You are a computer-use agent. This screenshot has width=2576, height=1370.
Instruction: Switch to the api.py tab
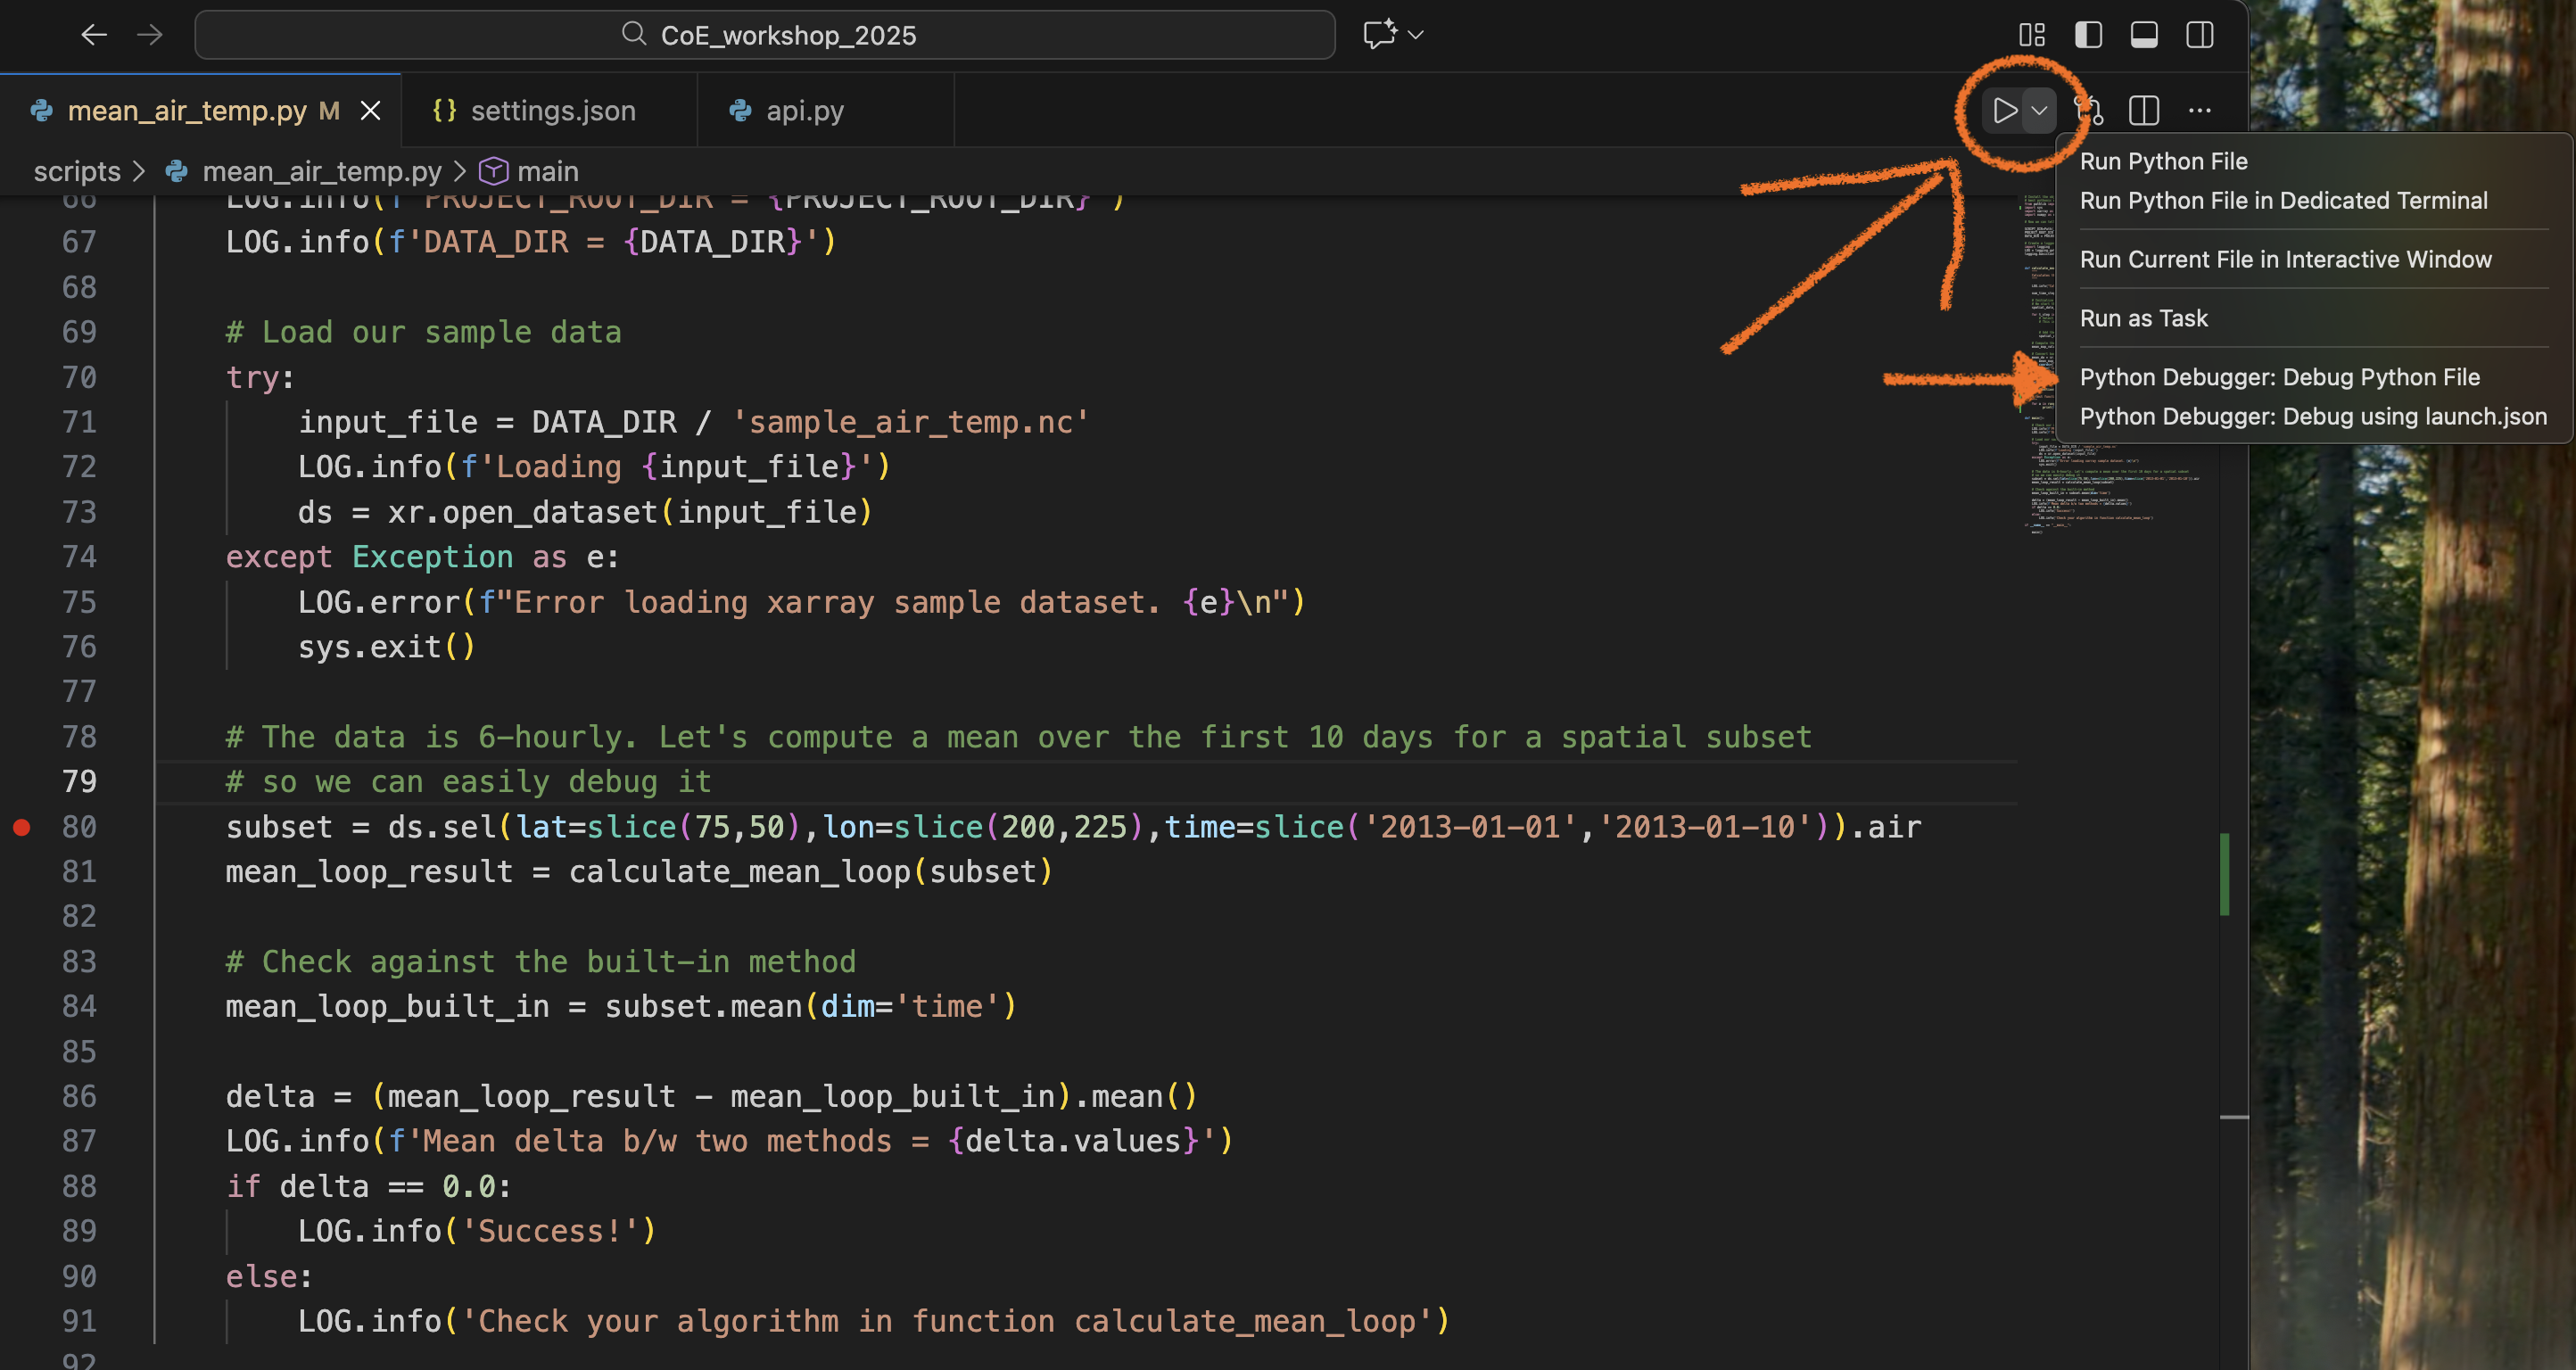(803, 110)
